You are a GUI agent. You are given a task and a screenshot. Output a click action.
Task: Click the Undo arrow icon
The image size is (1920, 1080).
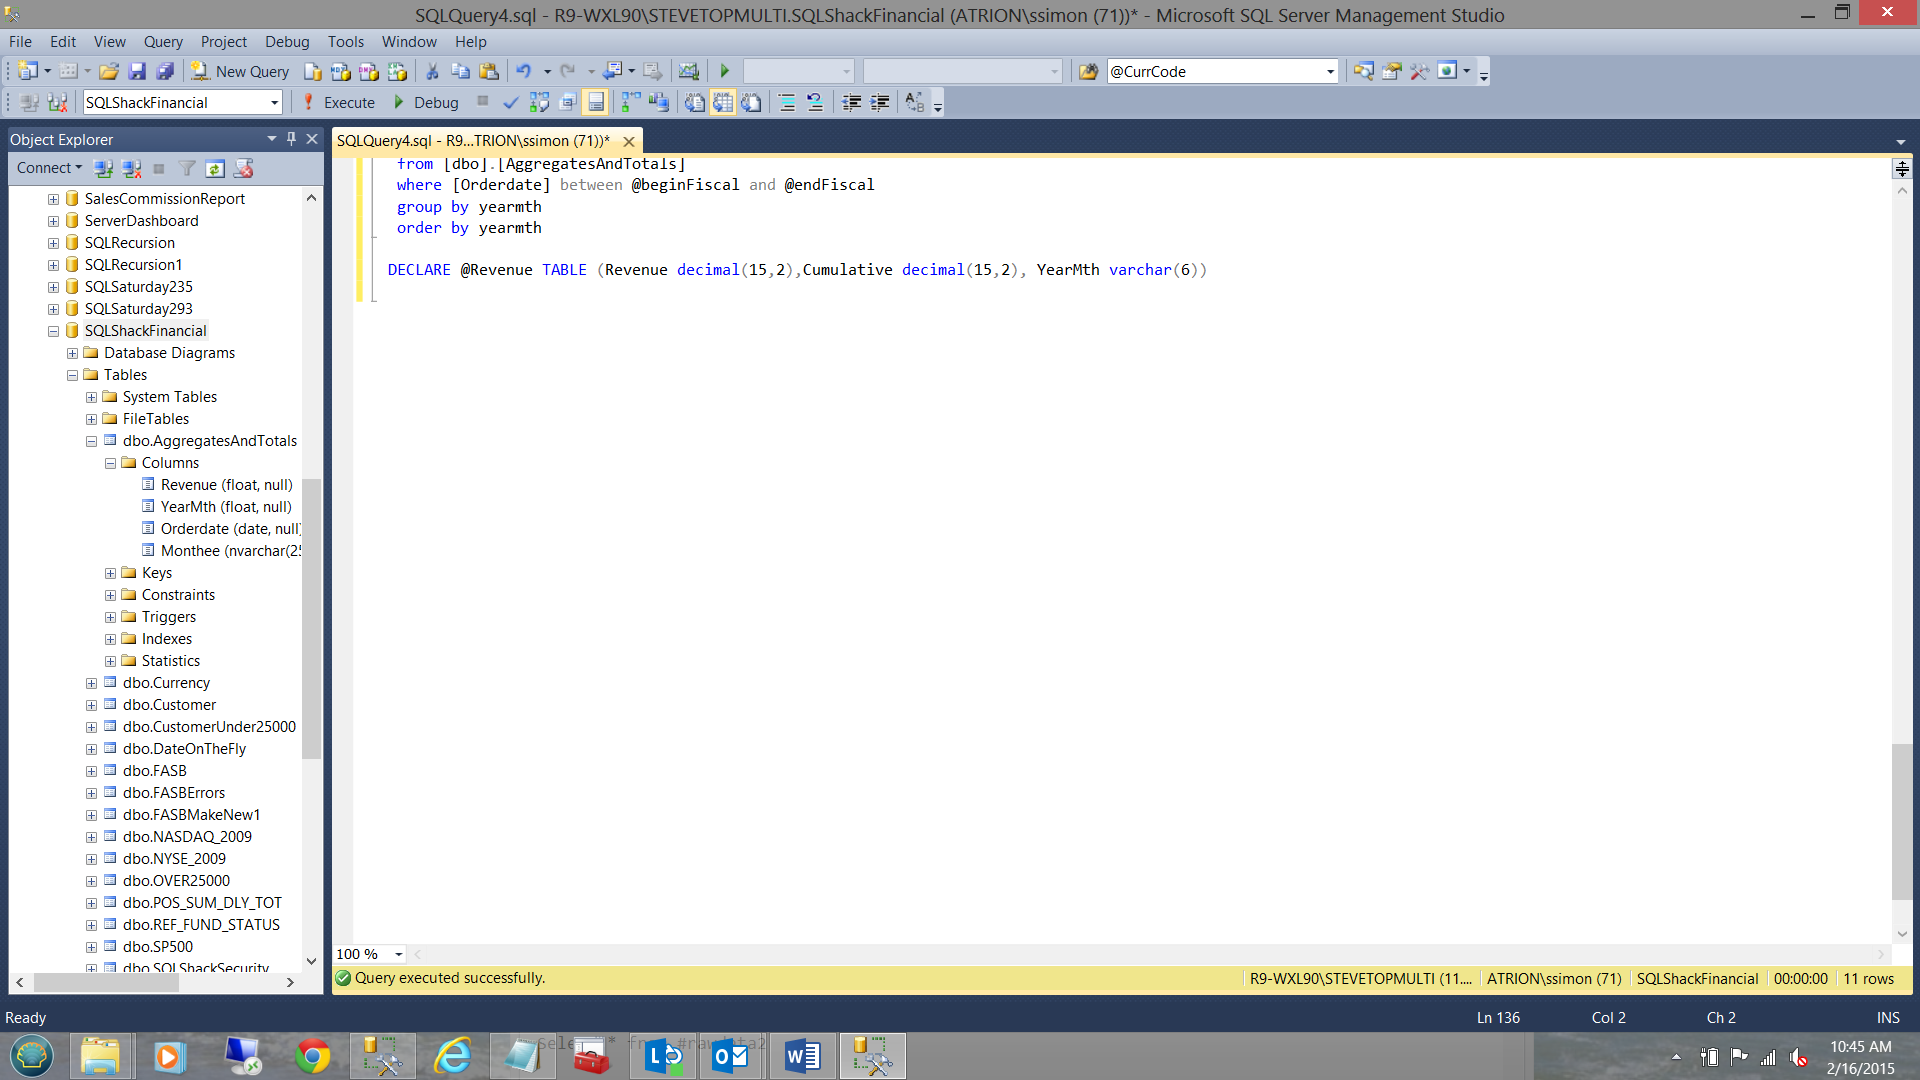point(523,72)
